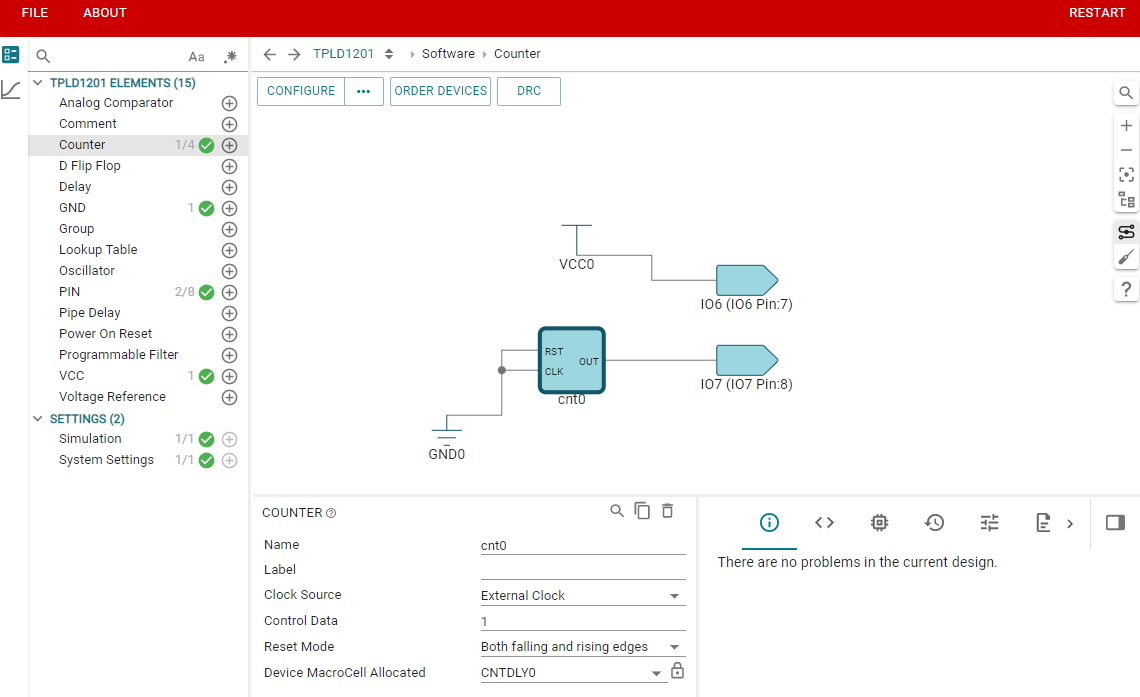
Task: Navigate back with the left arrow
Action: coord(270,55)
